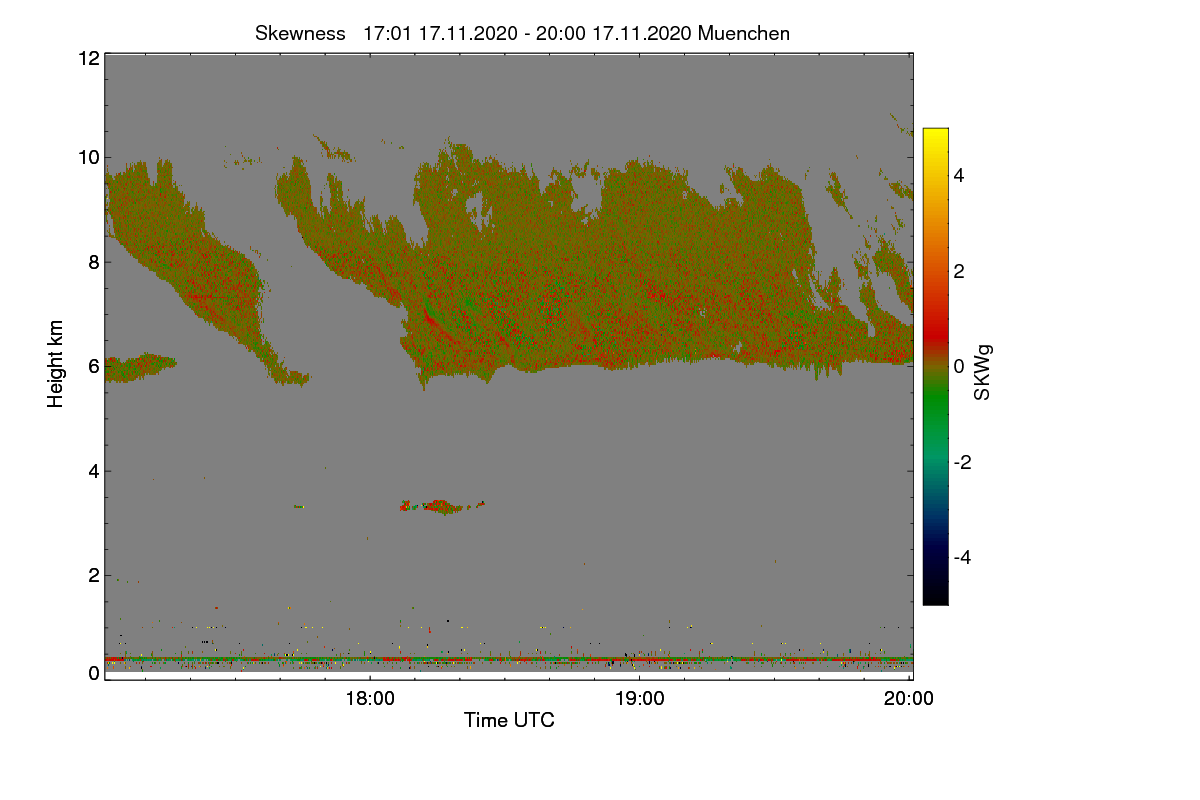This screenshot has height=800, width=1200.
Task: Click the 10 km height label
Action: [x=88, y=157]
